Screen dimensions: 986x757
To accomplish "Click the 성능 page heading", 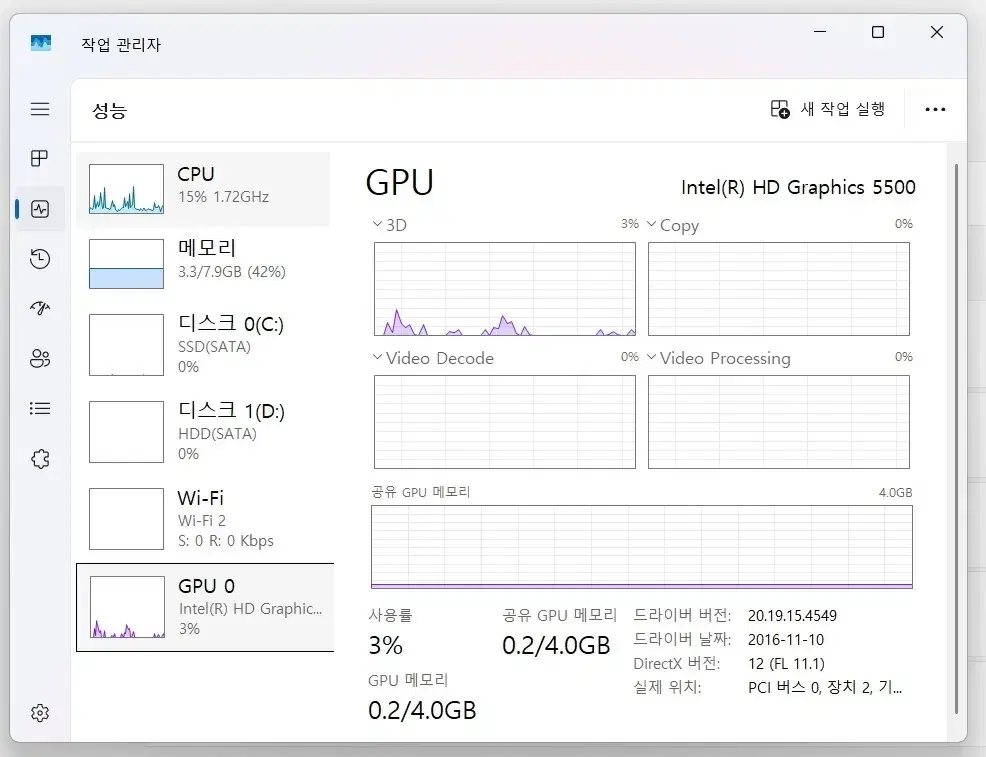I will (110, 111).
